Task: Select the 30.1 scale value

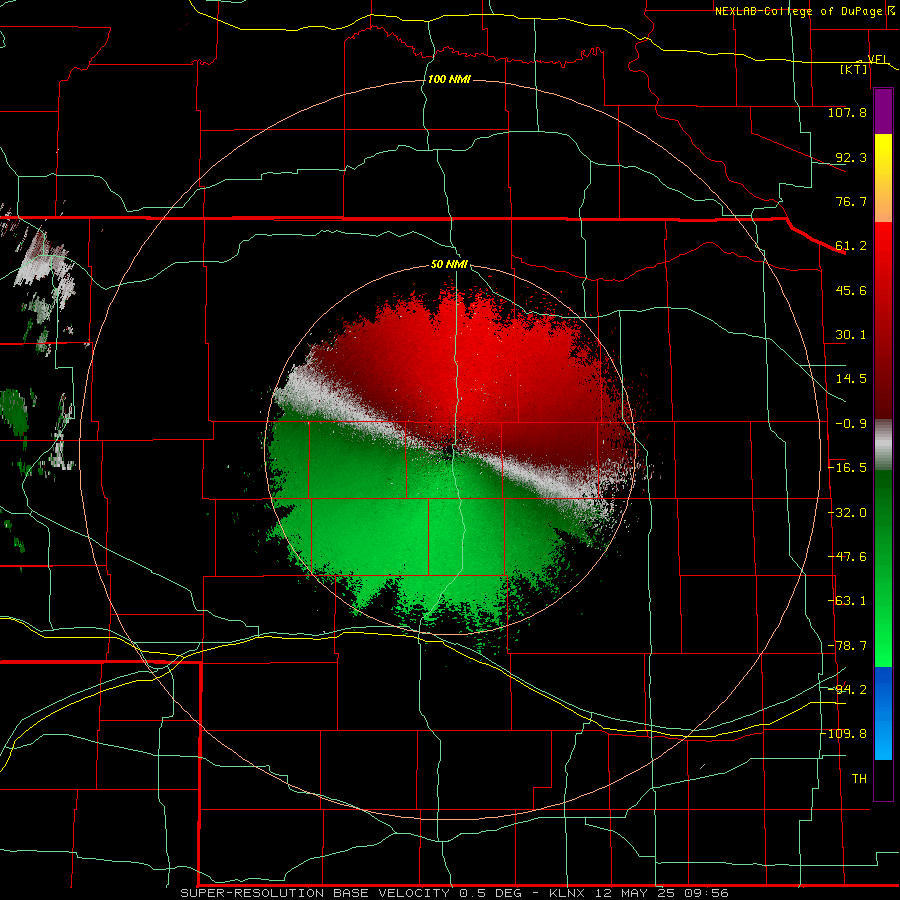Action: tap(851, 335)
